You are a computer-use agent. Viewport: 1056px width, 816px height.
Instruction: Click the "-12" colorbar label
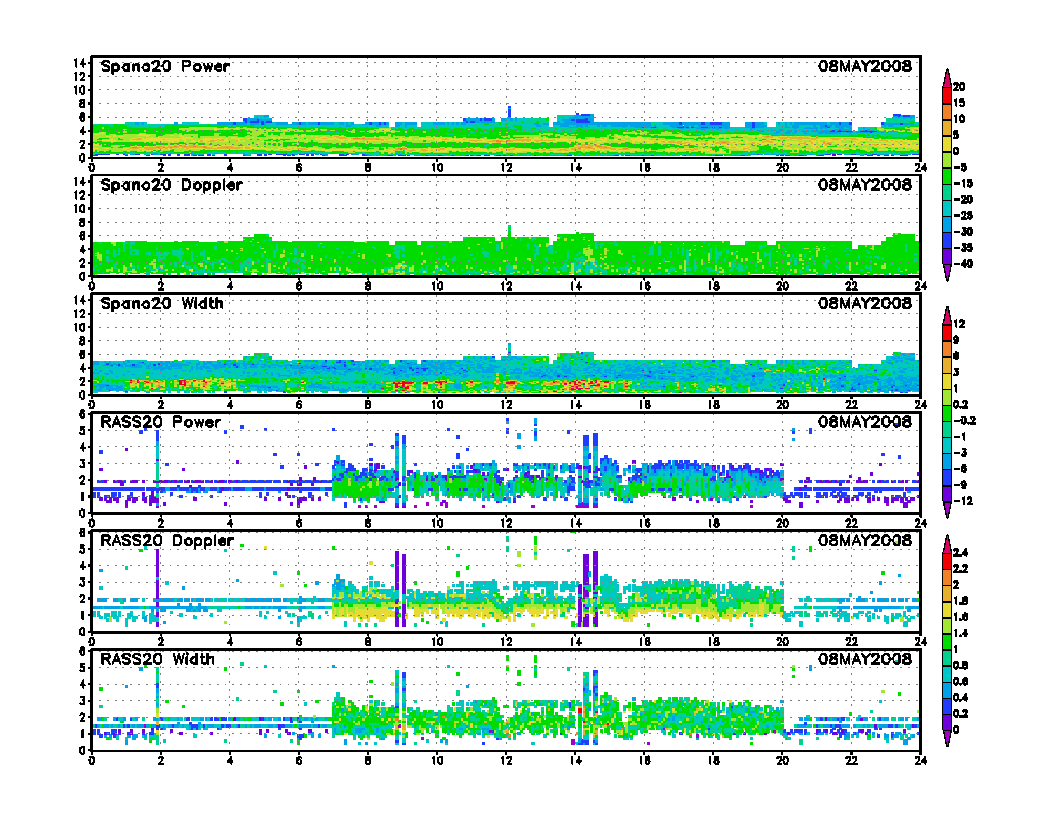tap(962, 501)
